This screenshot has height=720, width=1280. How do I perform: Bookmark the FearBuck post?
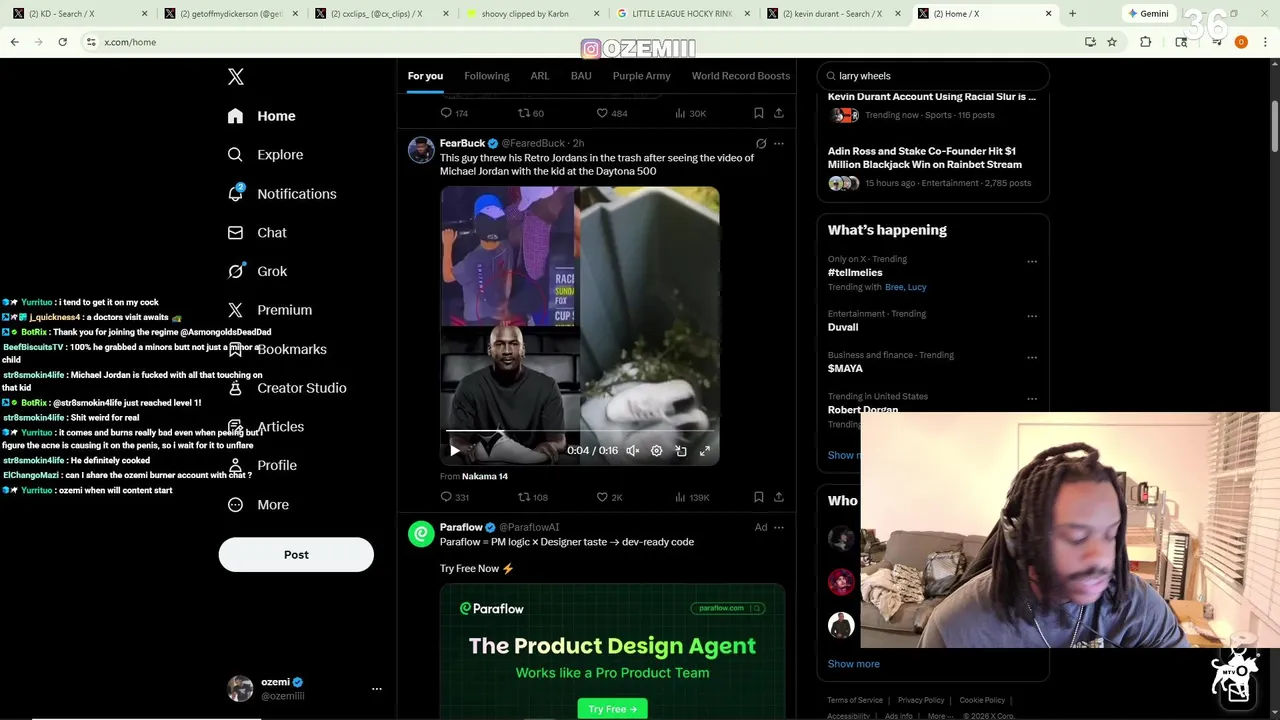coord(759,497)
